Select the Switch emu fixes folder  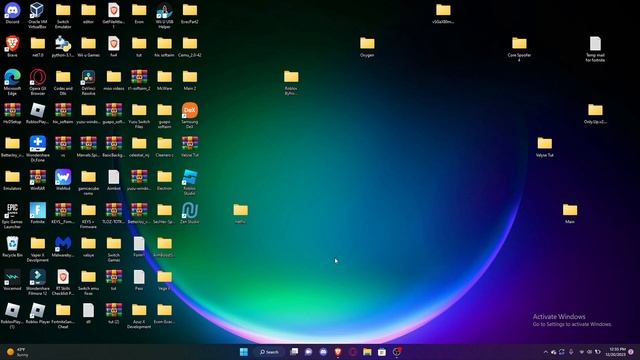point(88,282)
